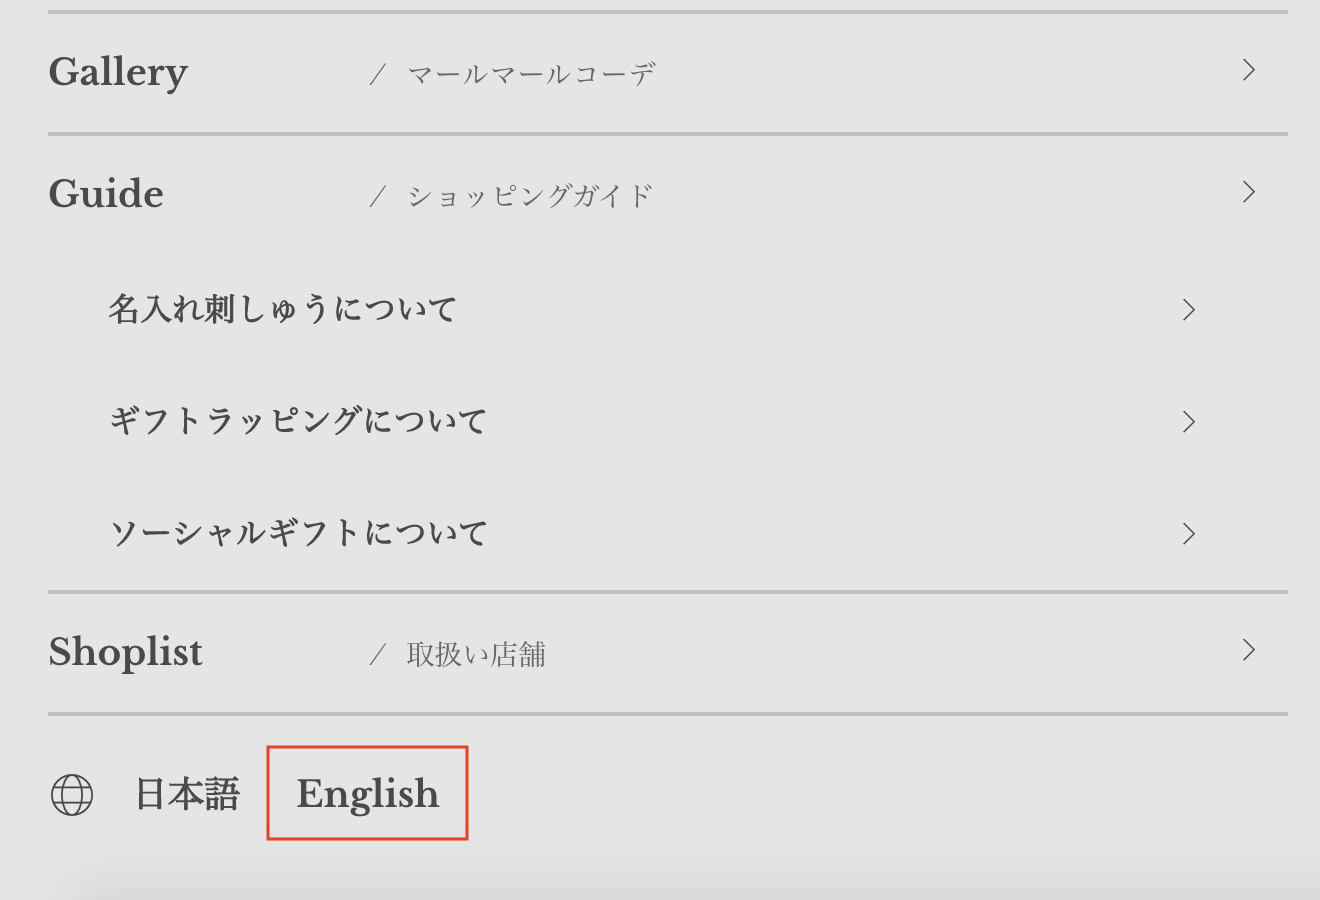Click the globe language icon
Screen dimensions: 1320x900
tap(70, 795)
